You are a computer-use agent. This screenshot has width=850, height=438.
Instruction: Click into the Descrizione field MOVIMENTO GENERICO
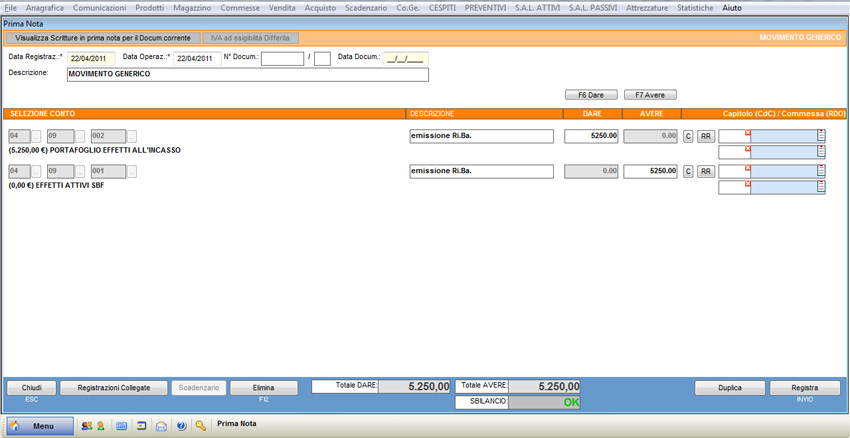(247, 74)
